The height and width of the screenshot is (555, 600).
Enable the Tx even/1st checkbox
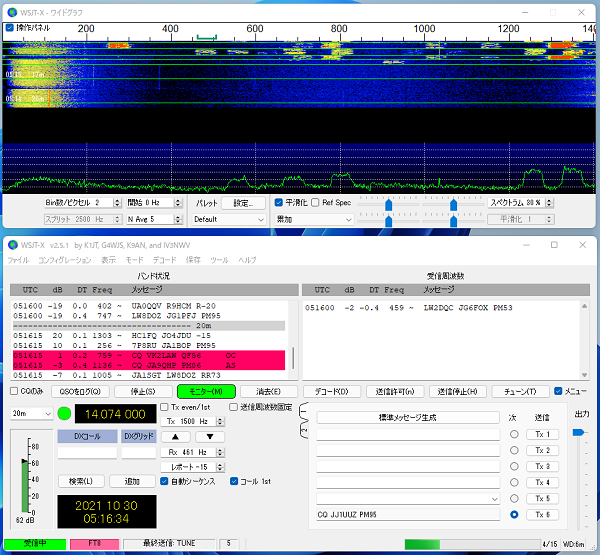(165, 407)
